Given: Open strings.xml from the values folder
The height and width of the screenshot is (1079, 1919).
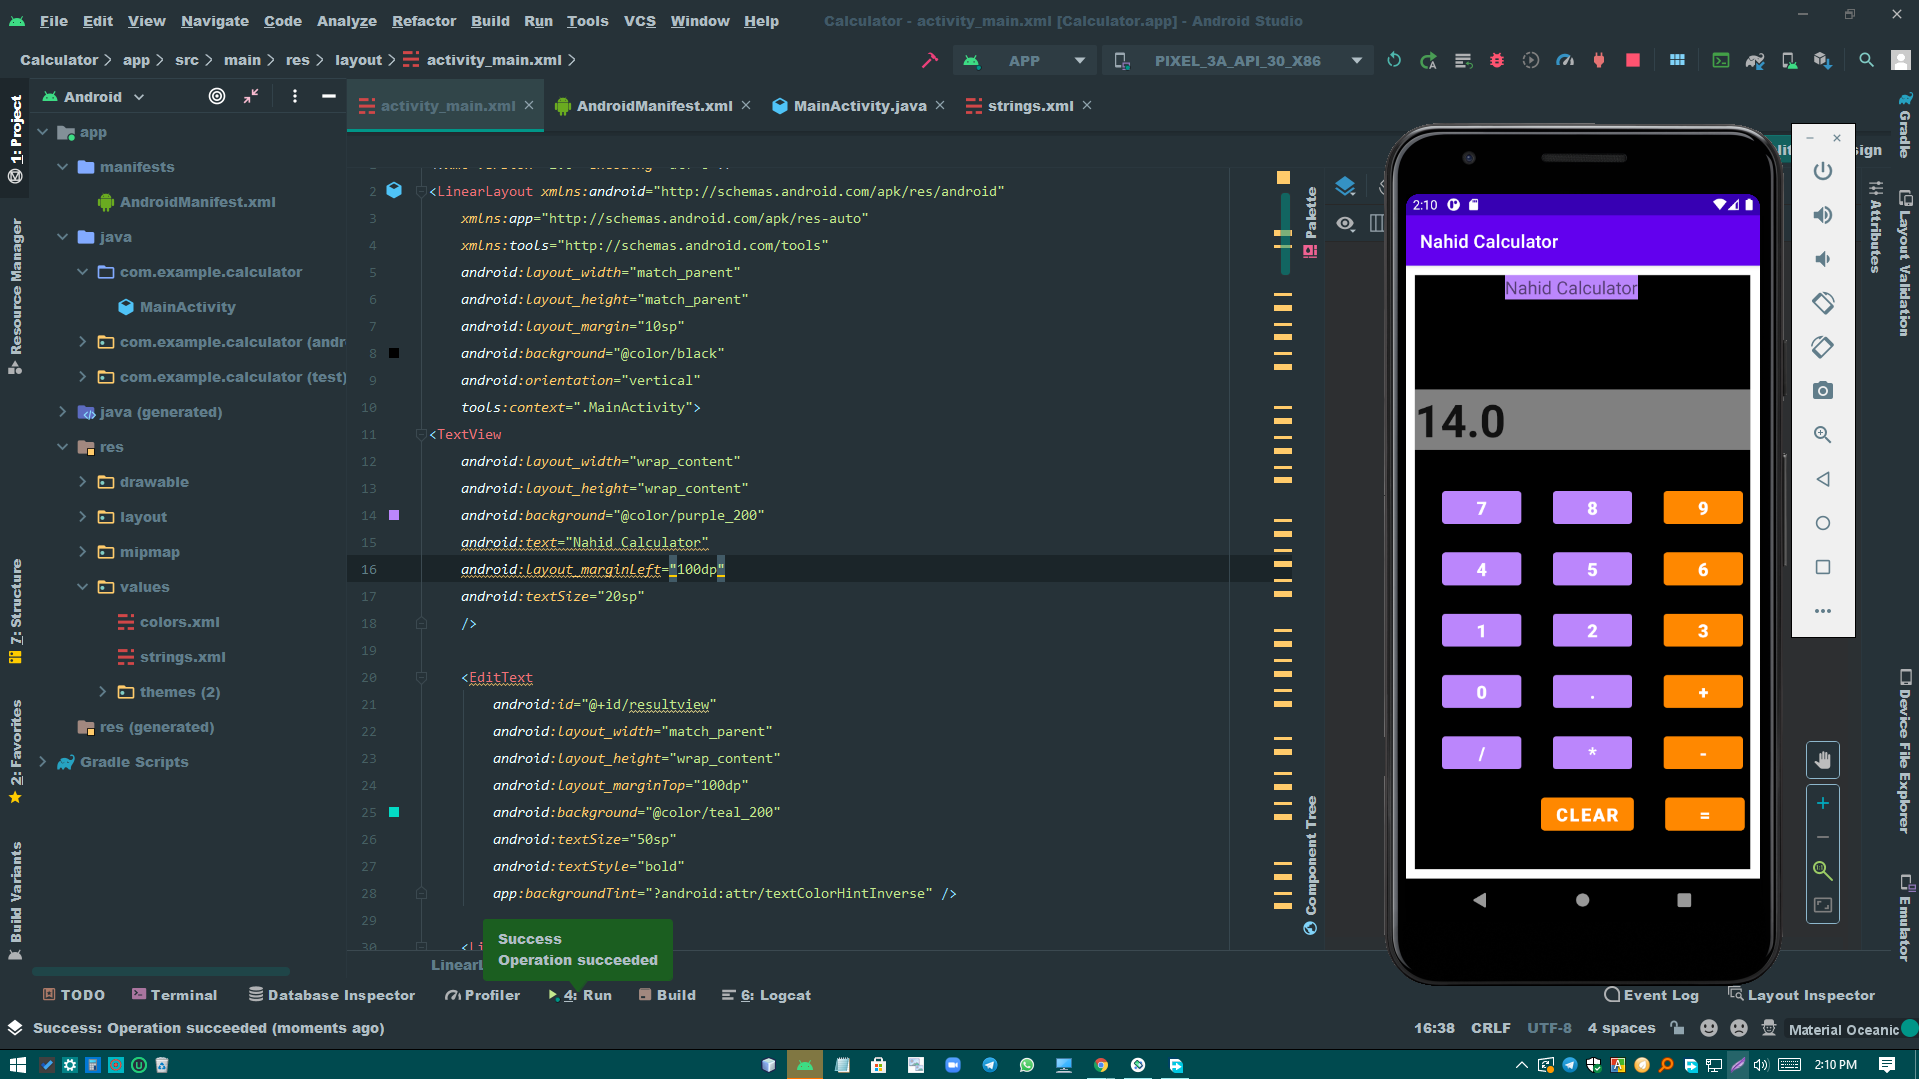Looking at the screenshot, I should [x=182, y=656].
